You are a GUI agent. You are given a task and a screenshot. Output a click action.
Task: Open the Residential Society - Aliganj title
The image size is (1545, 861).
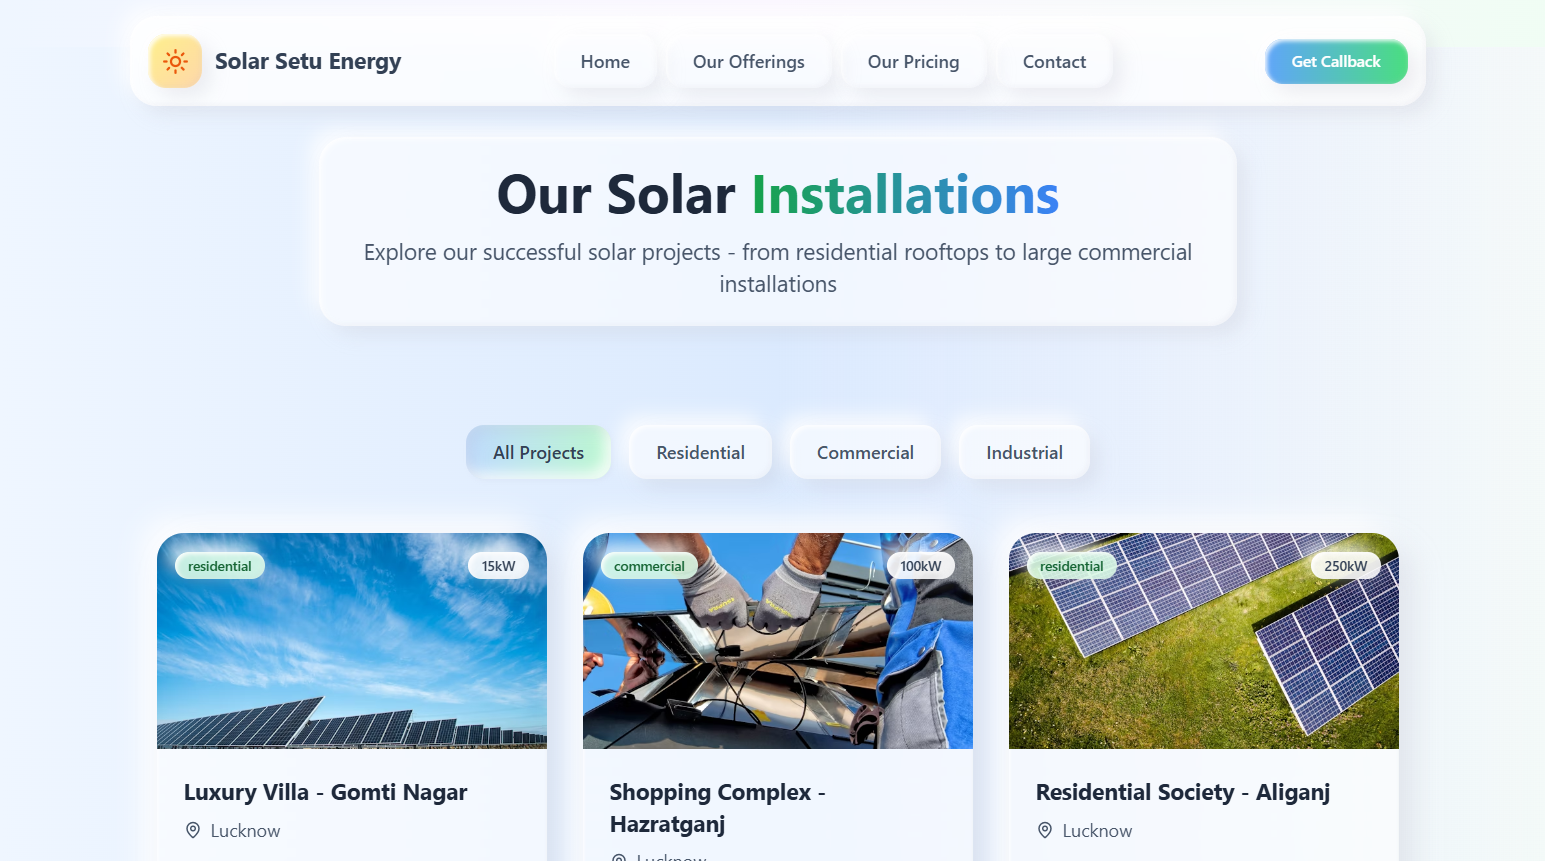pyautogui.click(x=1183, y=792)
